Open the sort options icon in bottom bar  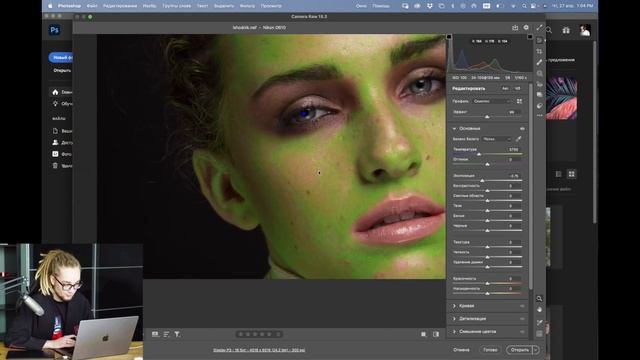coord(166,334)
